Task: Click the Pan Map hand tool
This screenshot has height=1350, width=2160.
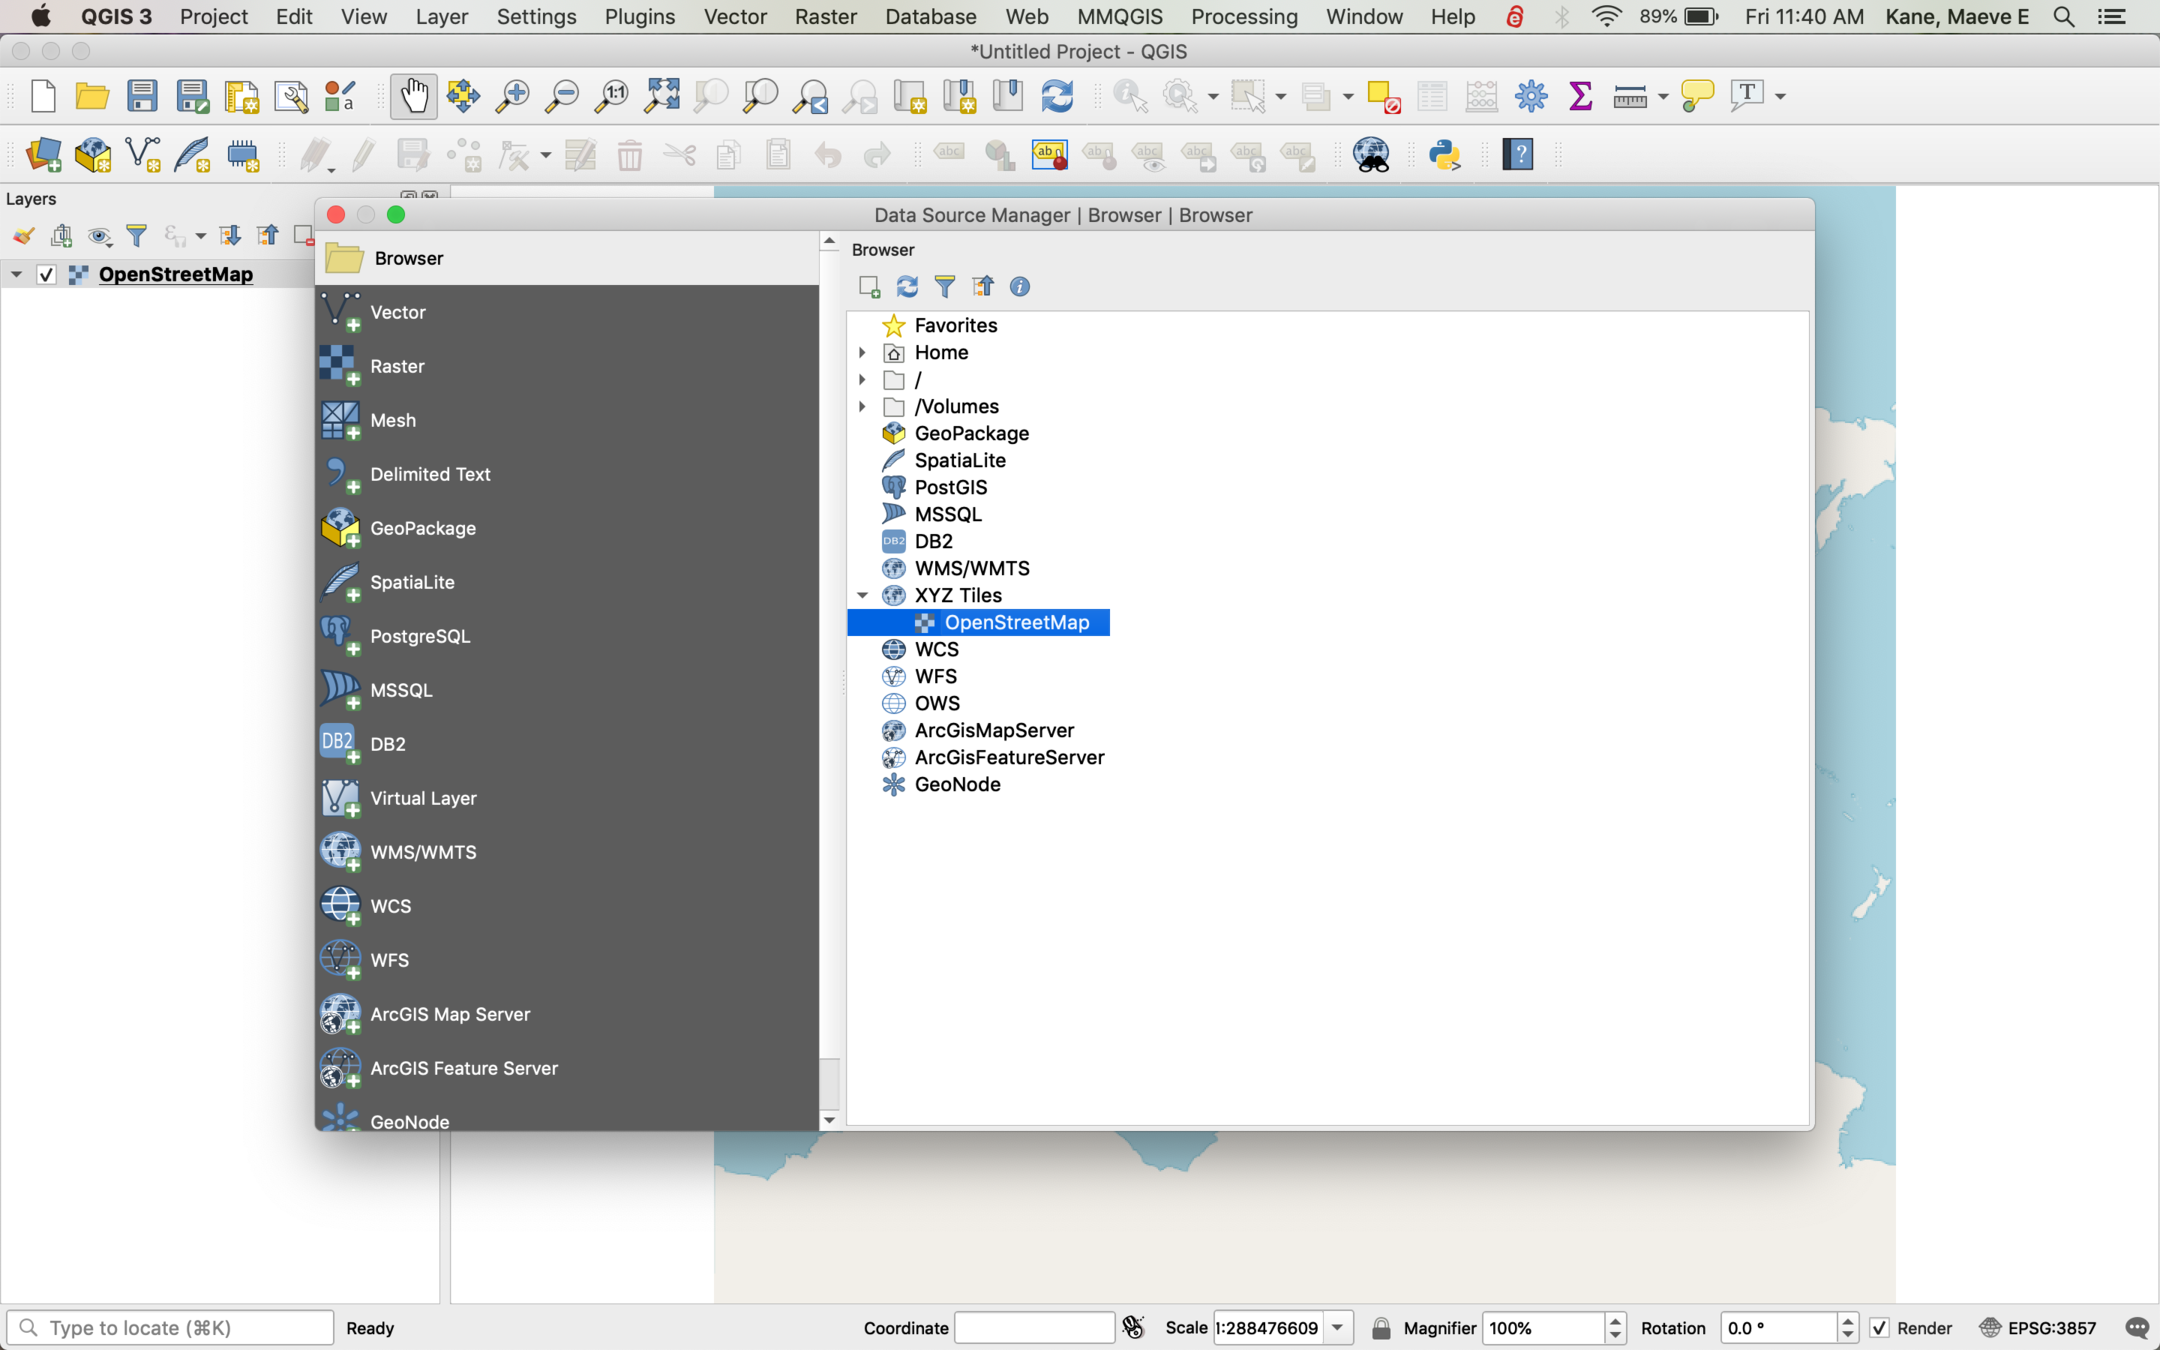Action: click(413, 97)
